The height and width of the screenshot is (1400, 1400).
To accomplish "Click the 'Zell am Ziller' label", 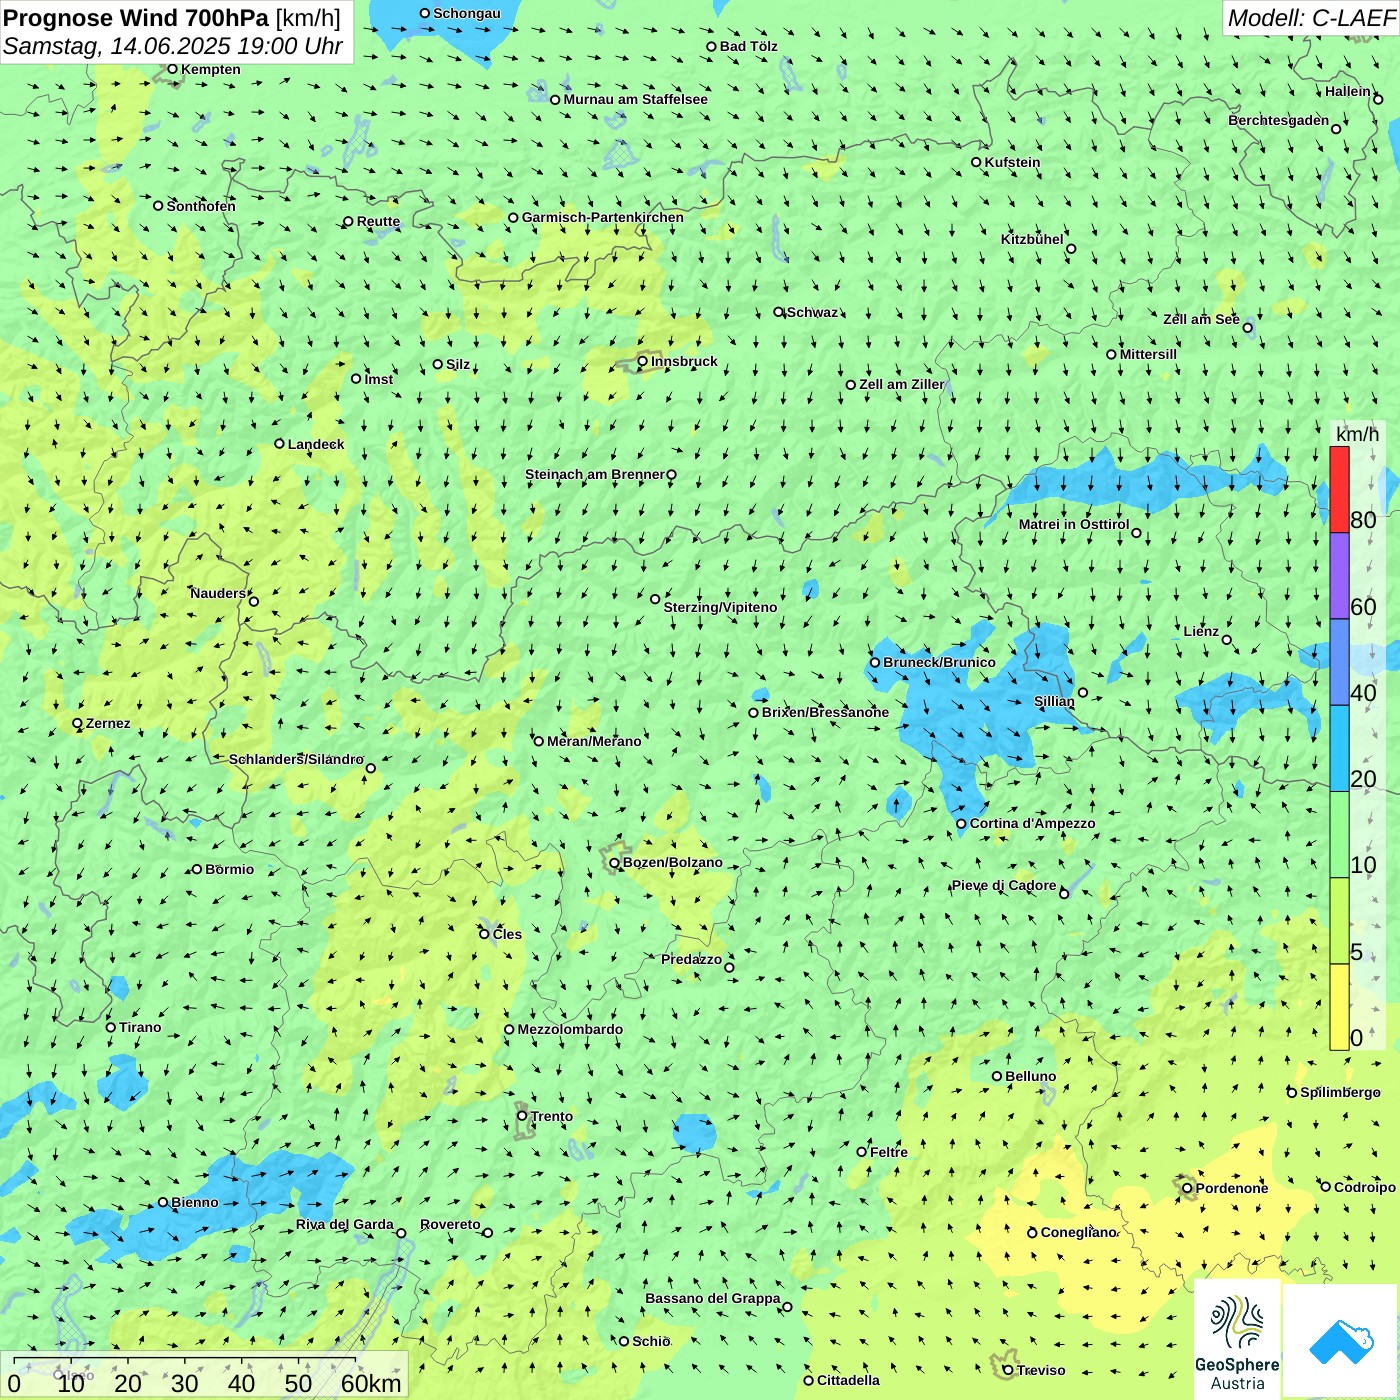I will tap(902, 384).
